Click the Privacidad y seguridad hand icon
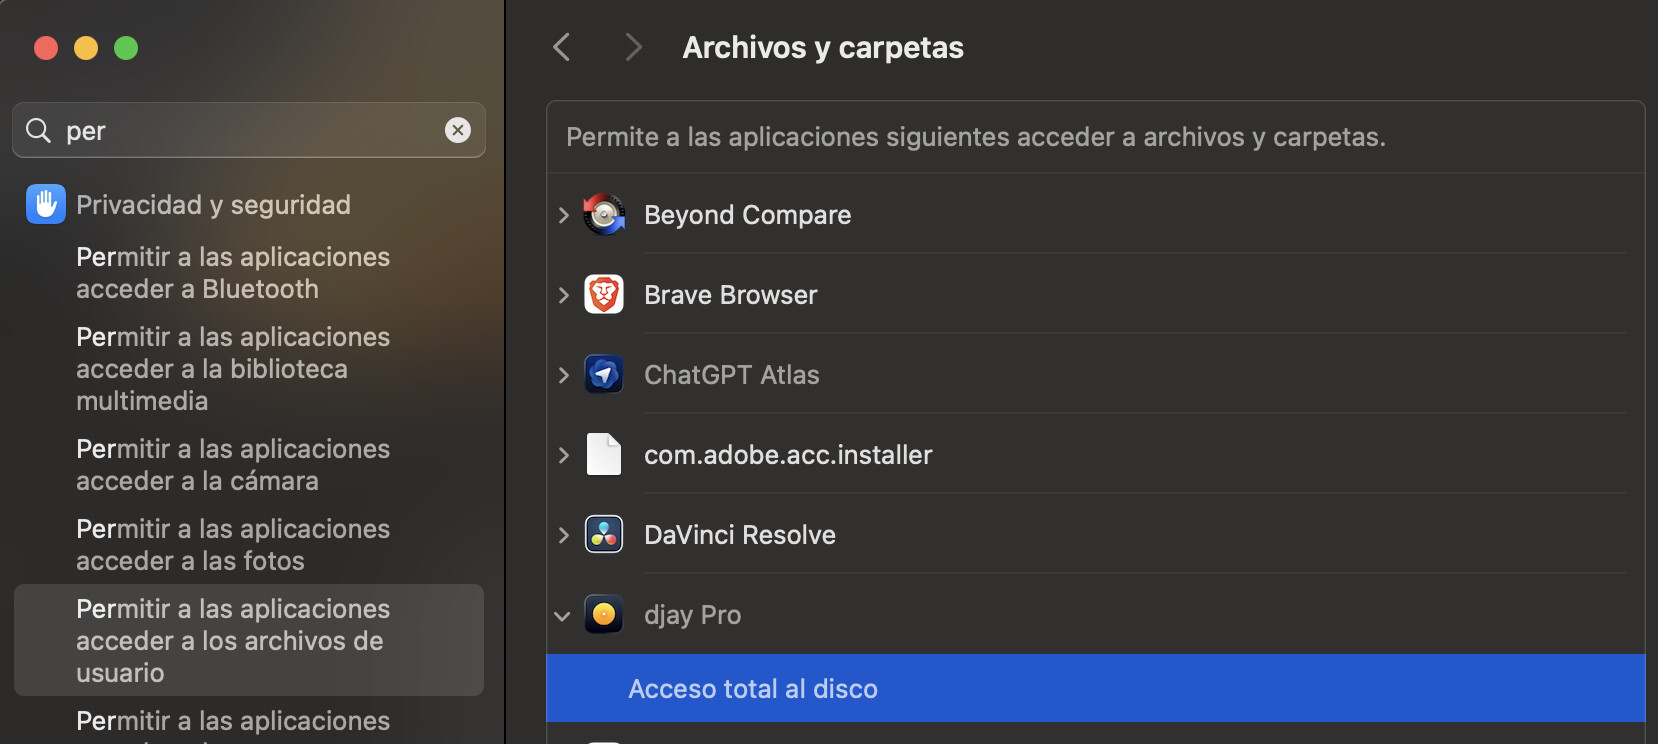Screen dimensions: 1658x744 [46, 204]
